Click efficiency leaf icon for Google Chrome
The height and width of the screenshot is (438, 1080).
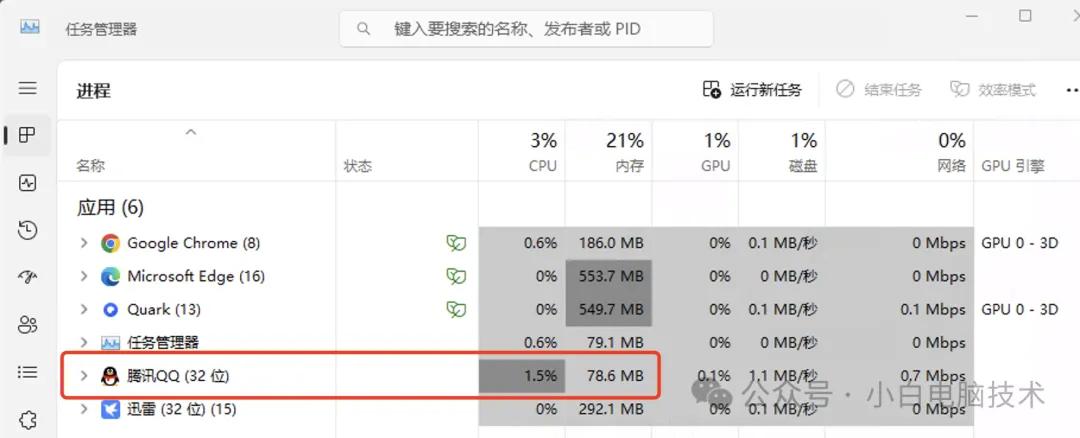pos(456,243)
